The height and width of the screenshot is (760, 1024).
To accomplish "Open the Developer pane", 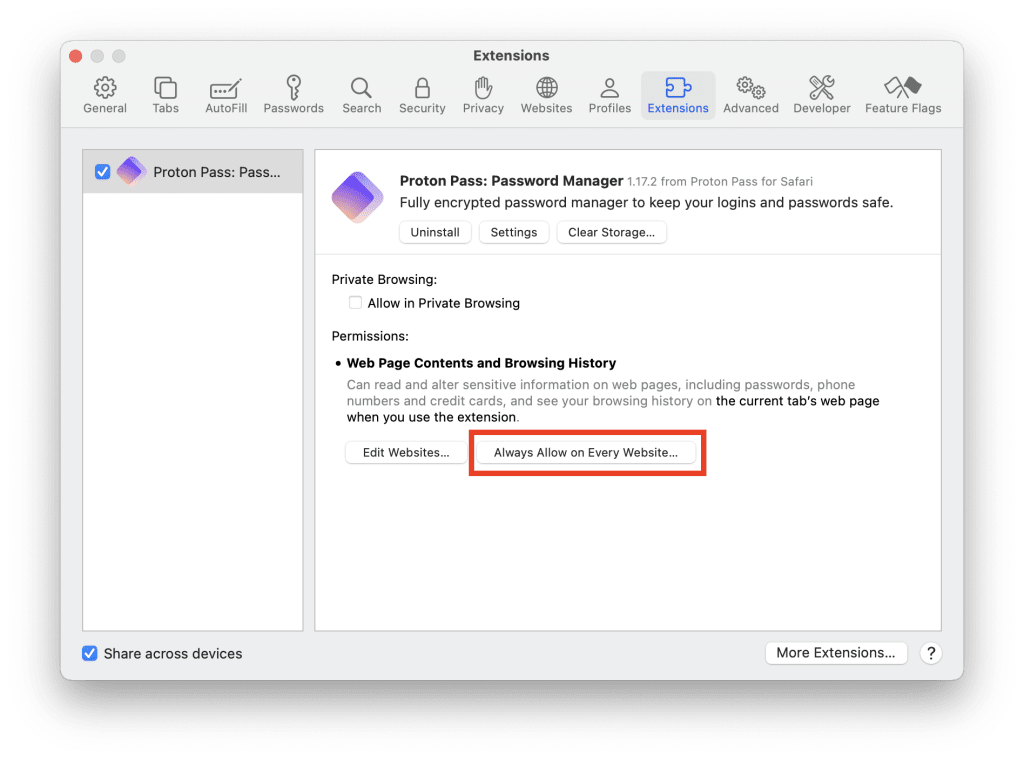I will click(821, 95).
